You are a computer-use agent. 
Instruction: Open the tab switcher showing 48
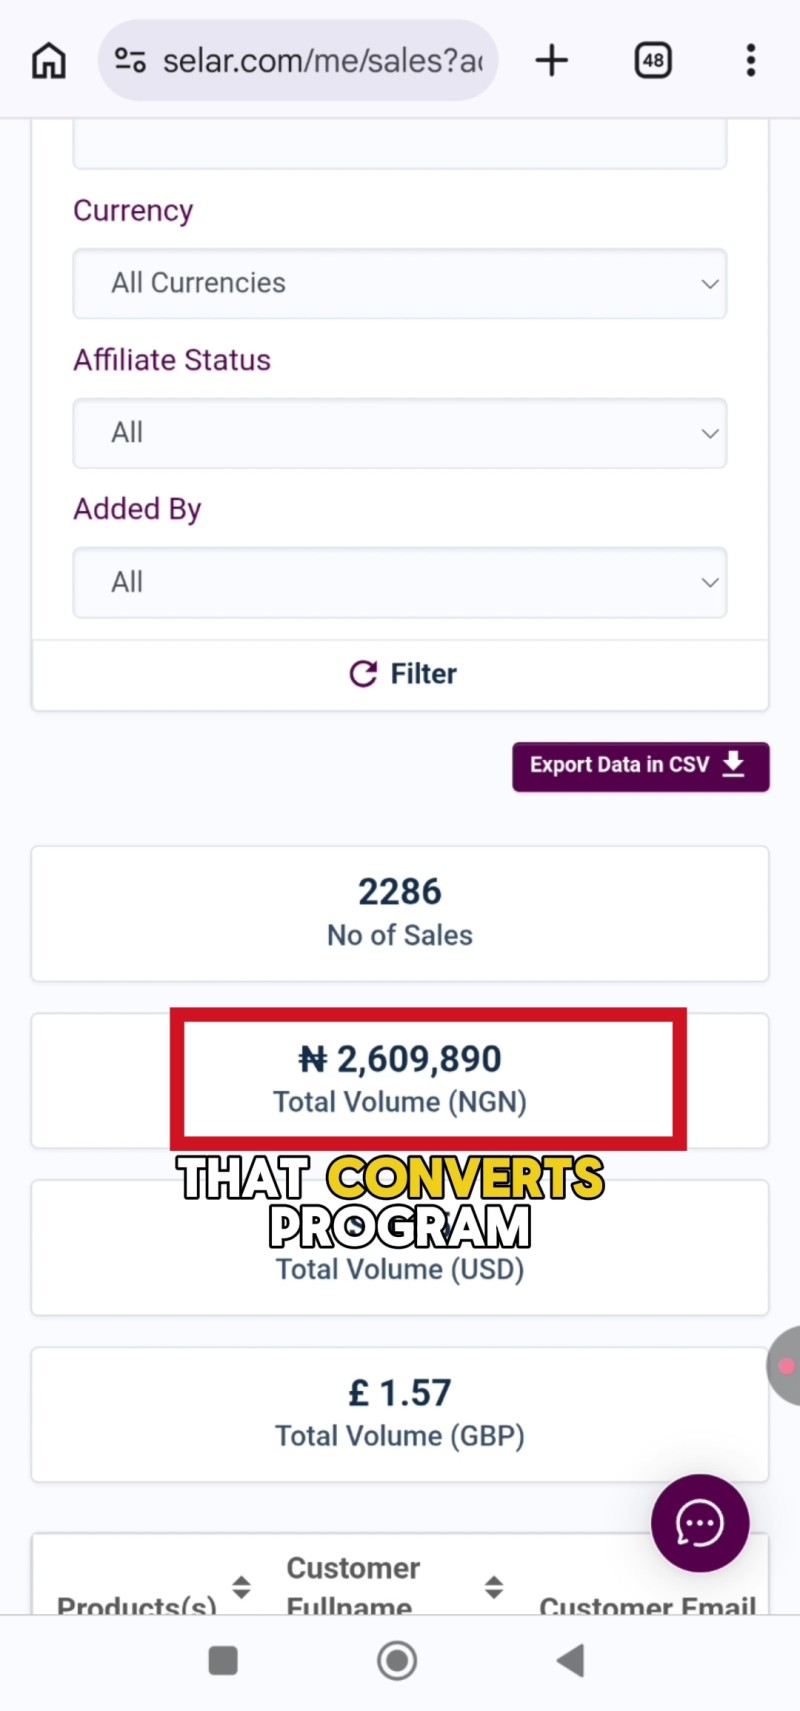coord(653,61)
